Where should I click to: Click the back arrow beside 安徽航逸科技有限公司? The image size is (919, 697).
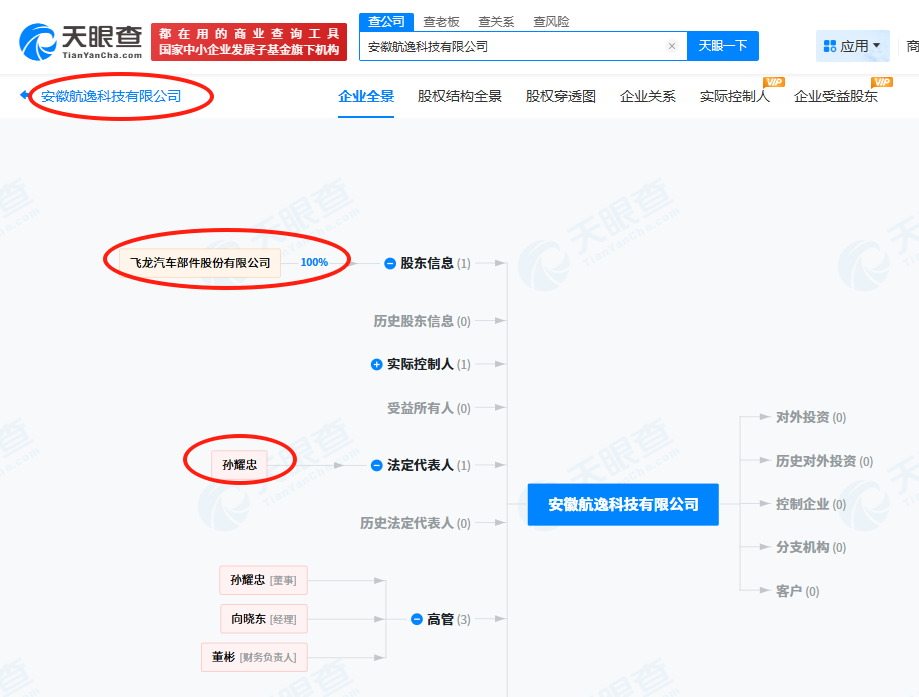tap(24, 94)
